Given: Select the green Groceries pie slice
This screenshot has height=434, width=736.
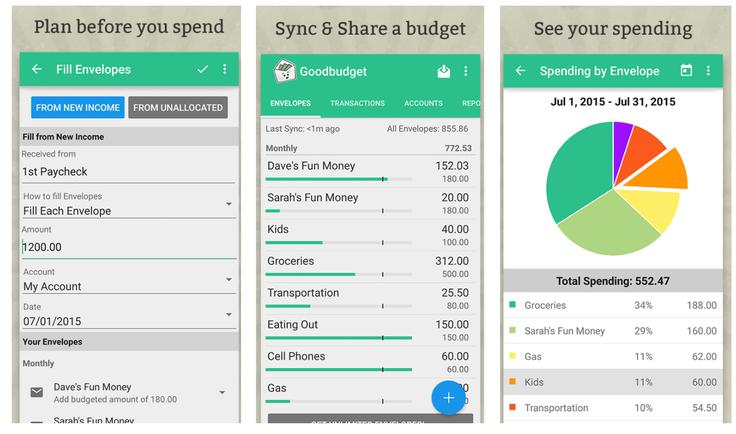Looking at the screenshot, I should (x=580, y=174).
